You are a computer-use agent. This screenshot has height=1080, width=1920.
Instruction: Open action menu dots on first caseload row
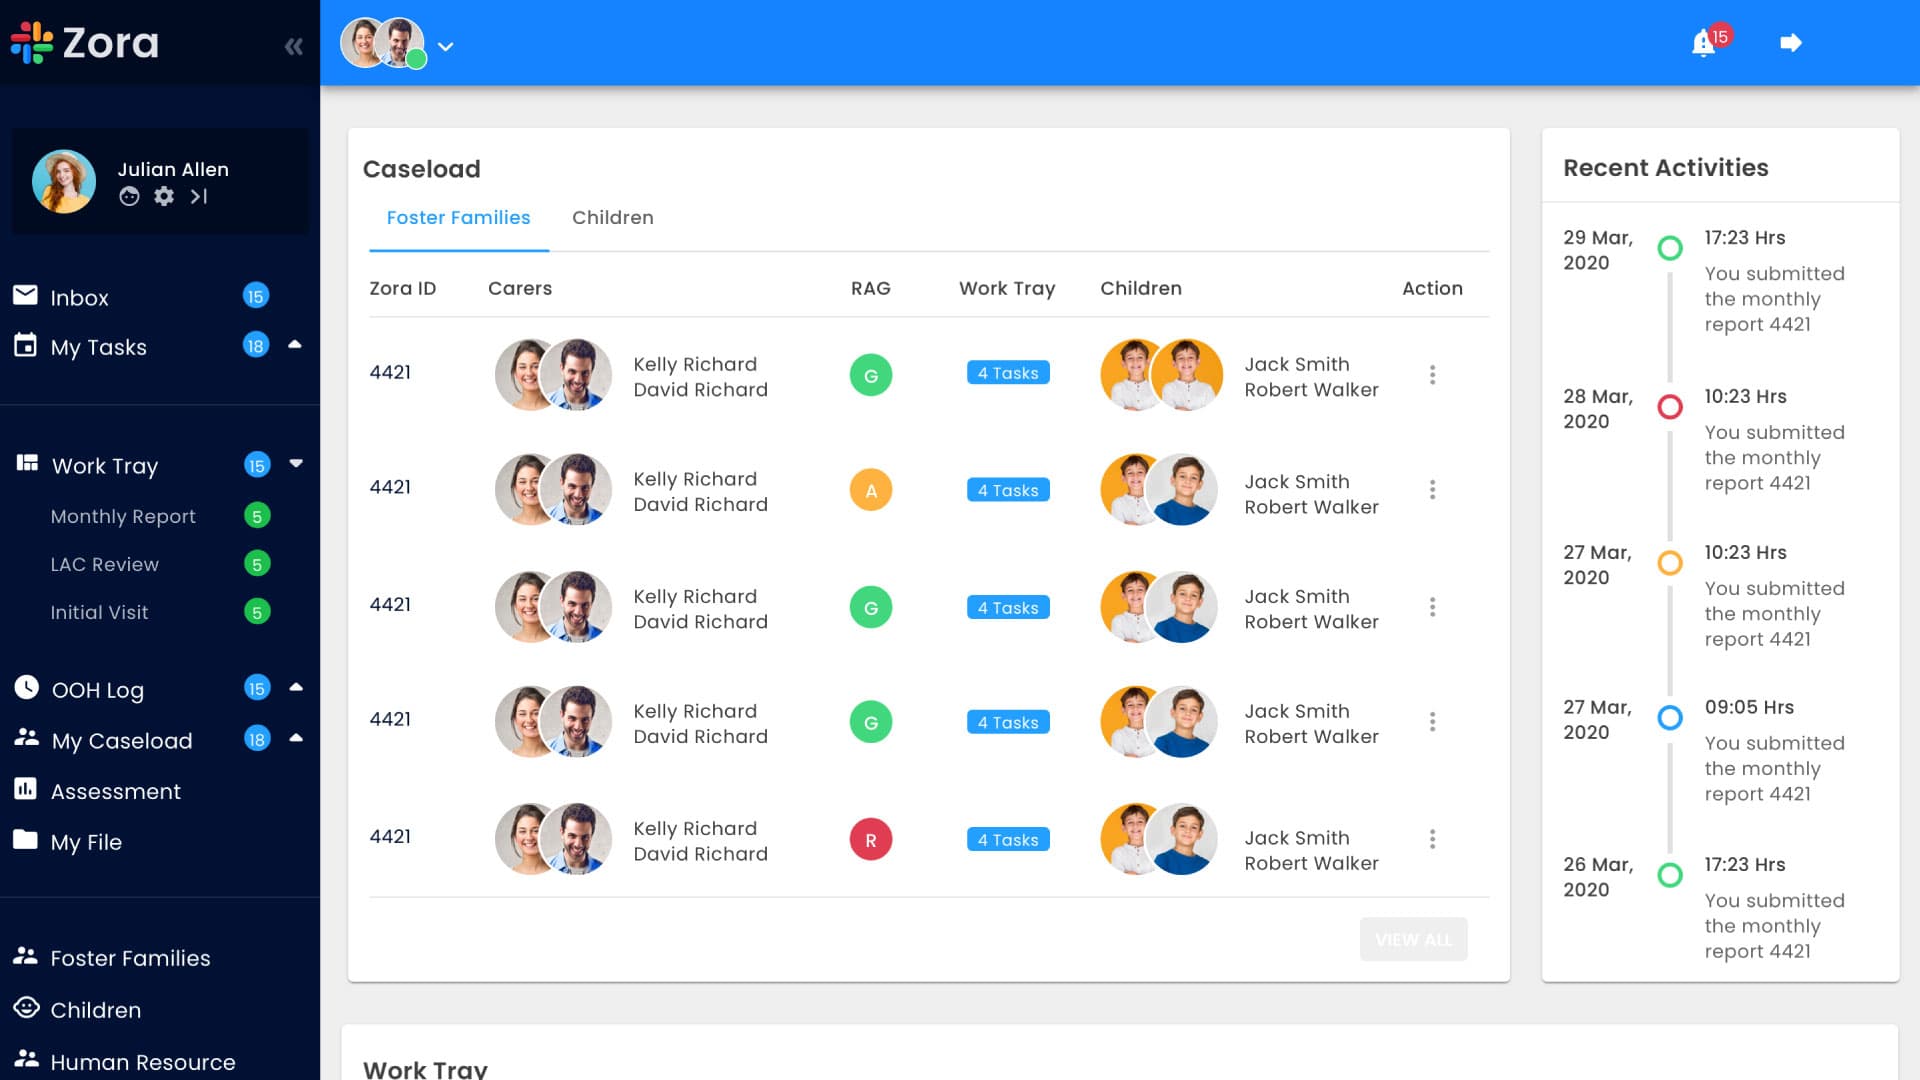point(1433,374)
